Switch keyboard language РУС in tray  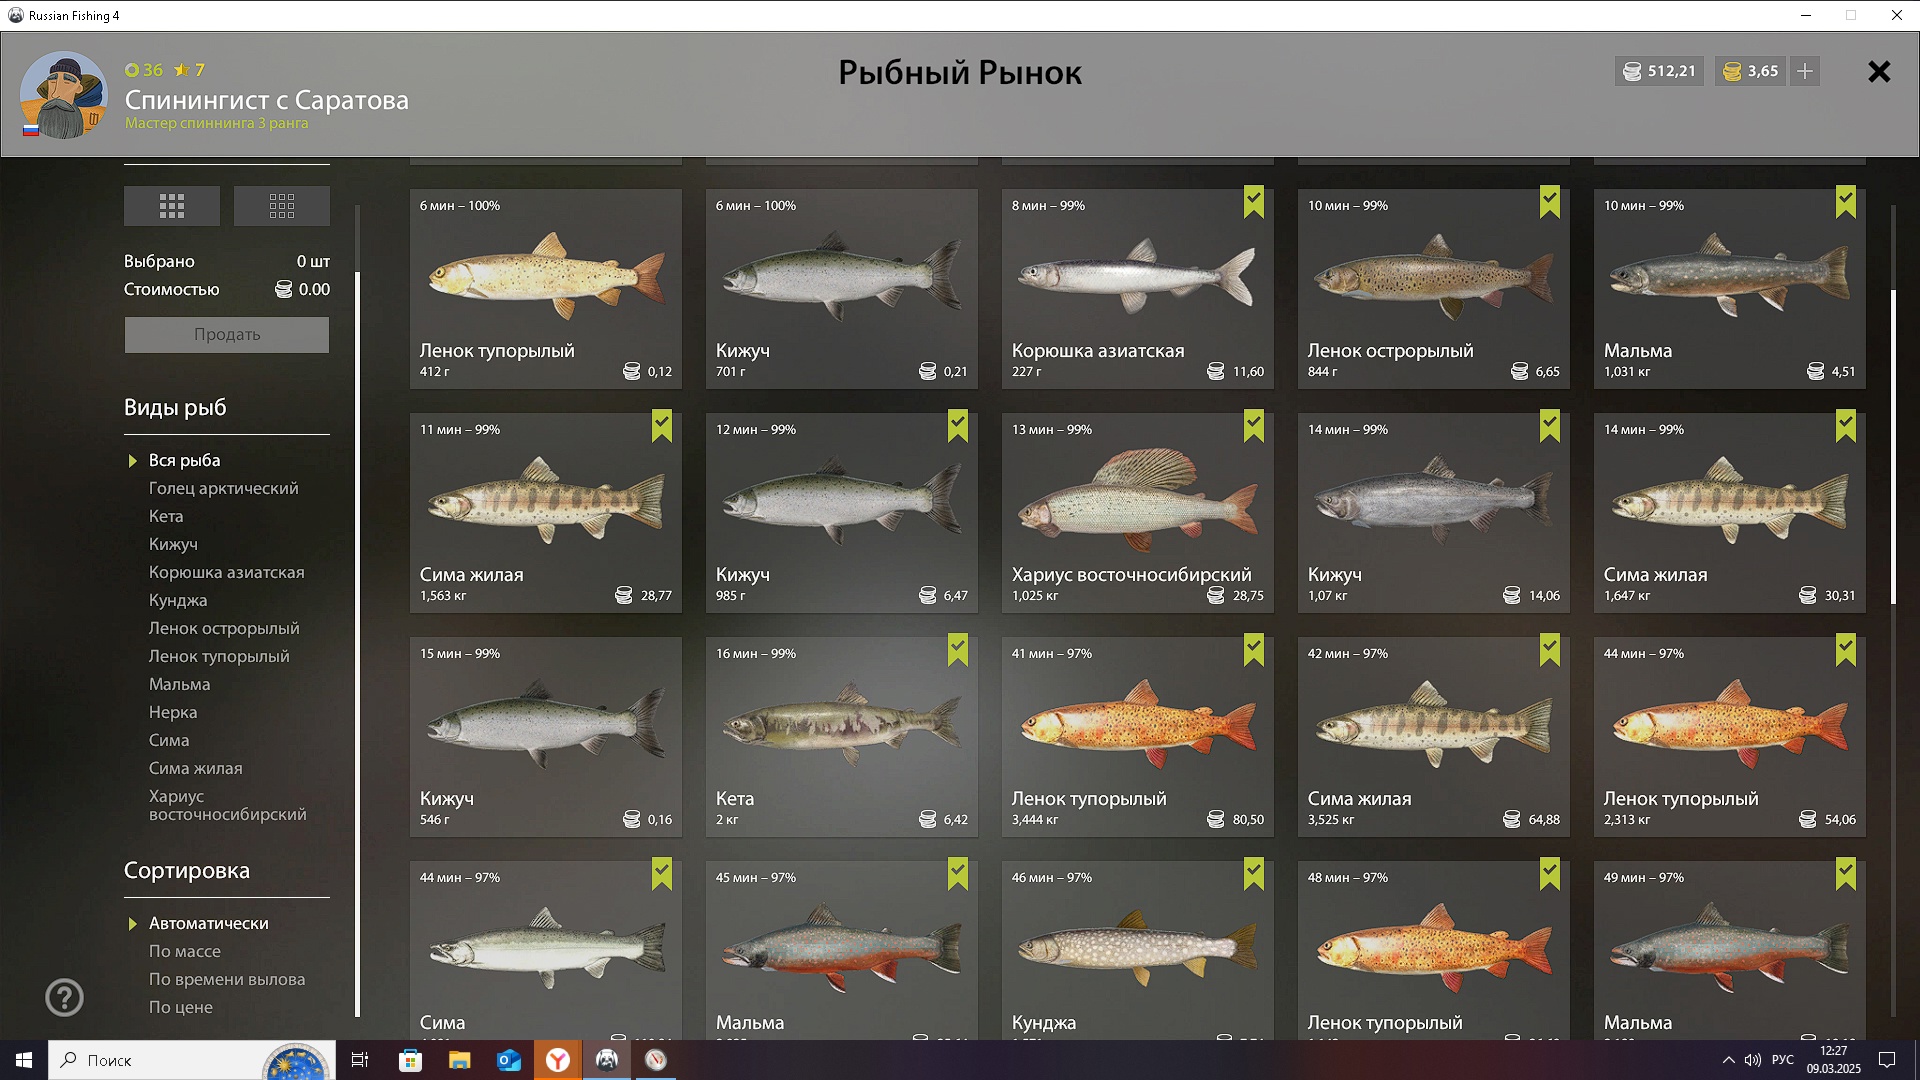coord(1783,1060)
